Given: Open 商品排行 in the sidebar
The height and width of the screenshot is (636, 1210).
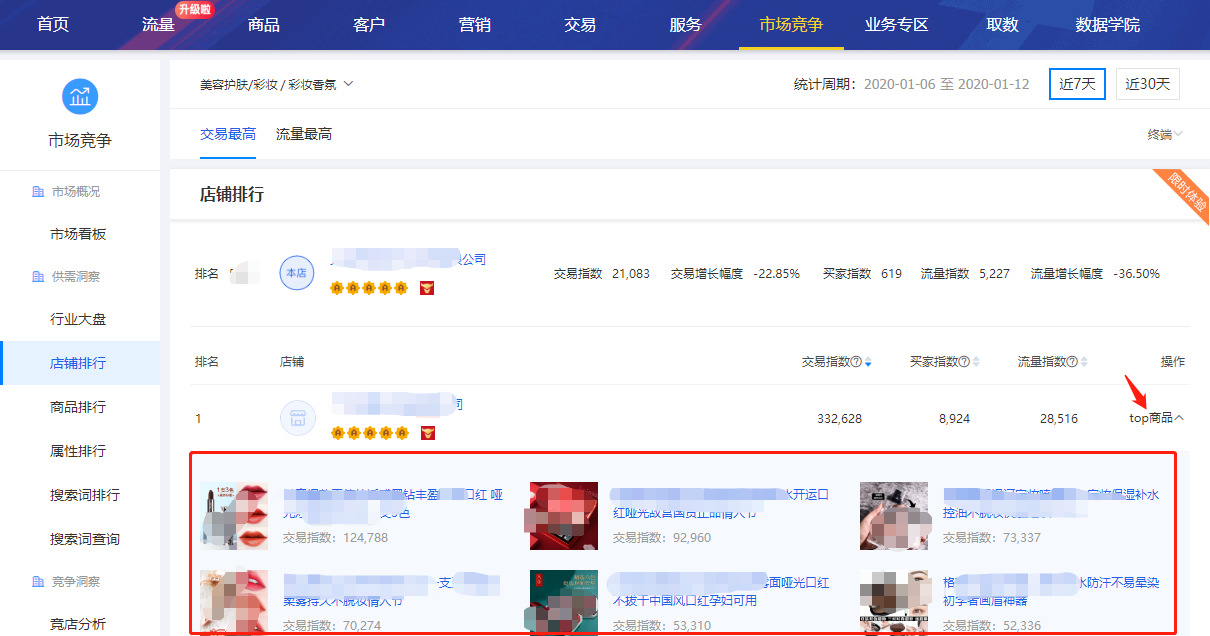Looking at the screenshot, I should pos(78,407).
